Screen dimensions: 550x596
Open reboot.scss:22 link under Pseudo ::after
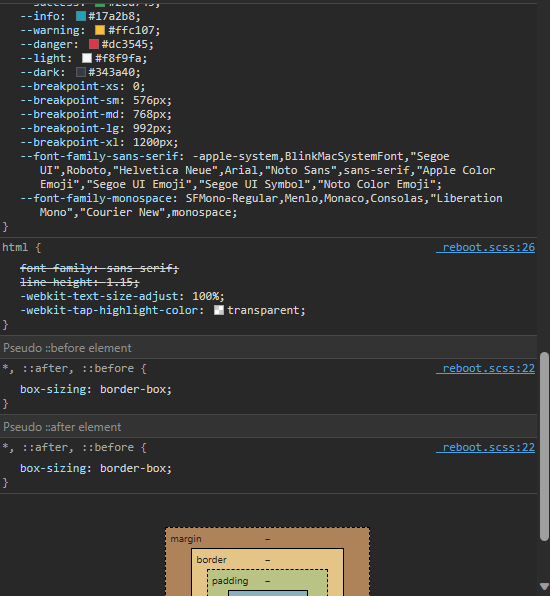point(485,447)
